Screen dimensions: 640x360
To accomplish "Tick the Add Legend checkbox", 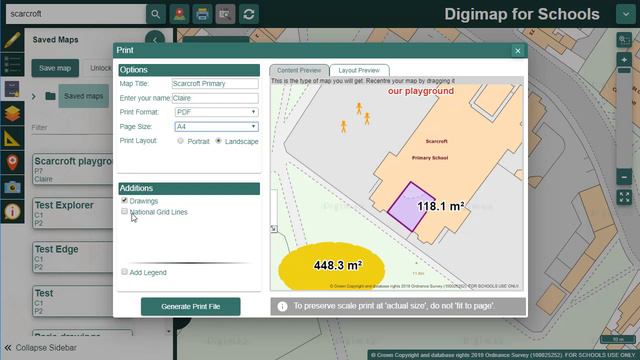I will [124, 272].
